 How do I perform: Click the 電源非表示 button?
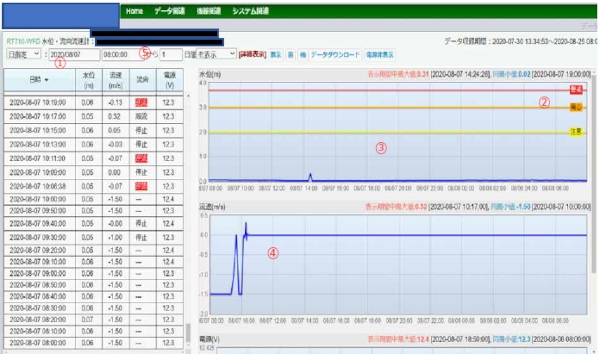click(x=380, y=55)
